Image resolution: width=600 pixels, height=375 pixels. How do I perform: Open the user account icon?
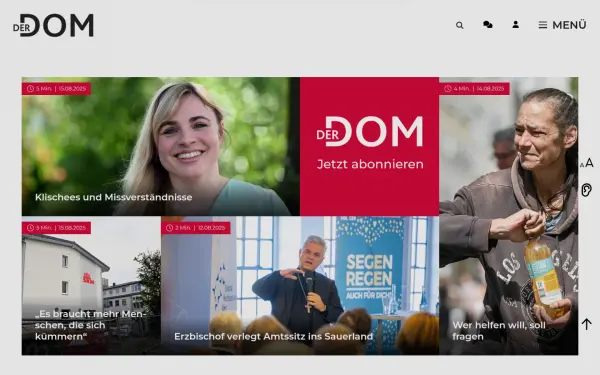click(x=515, y=25)
